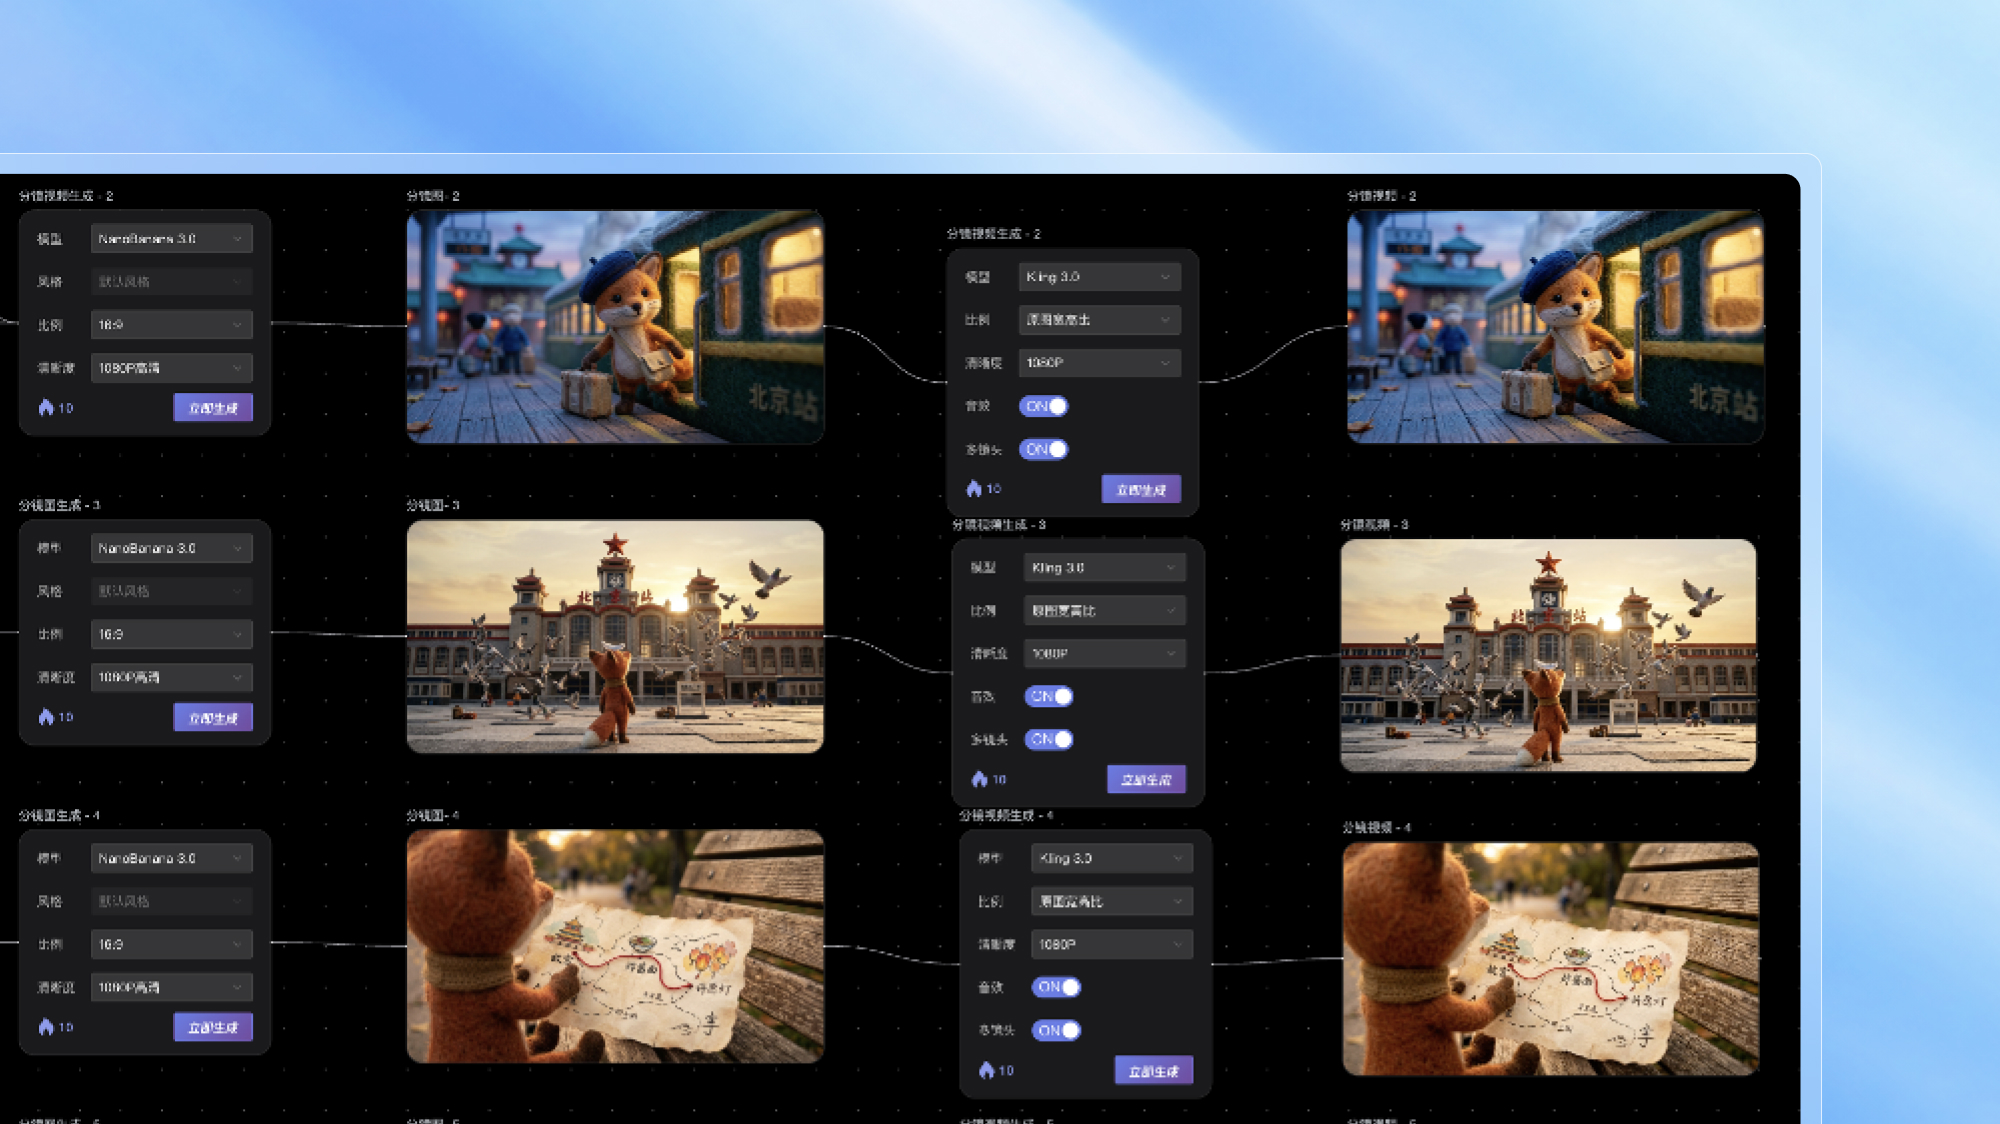Expand 1080P resolution dropdown in video panel 2
The width and height of the screenshot is (2000, 1124).
click(1099, 362)
